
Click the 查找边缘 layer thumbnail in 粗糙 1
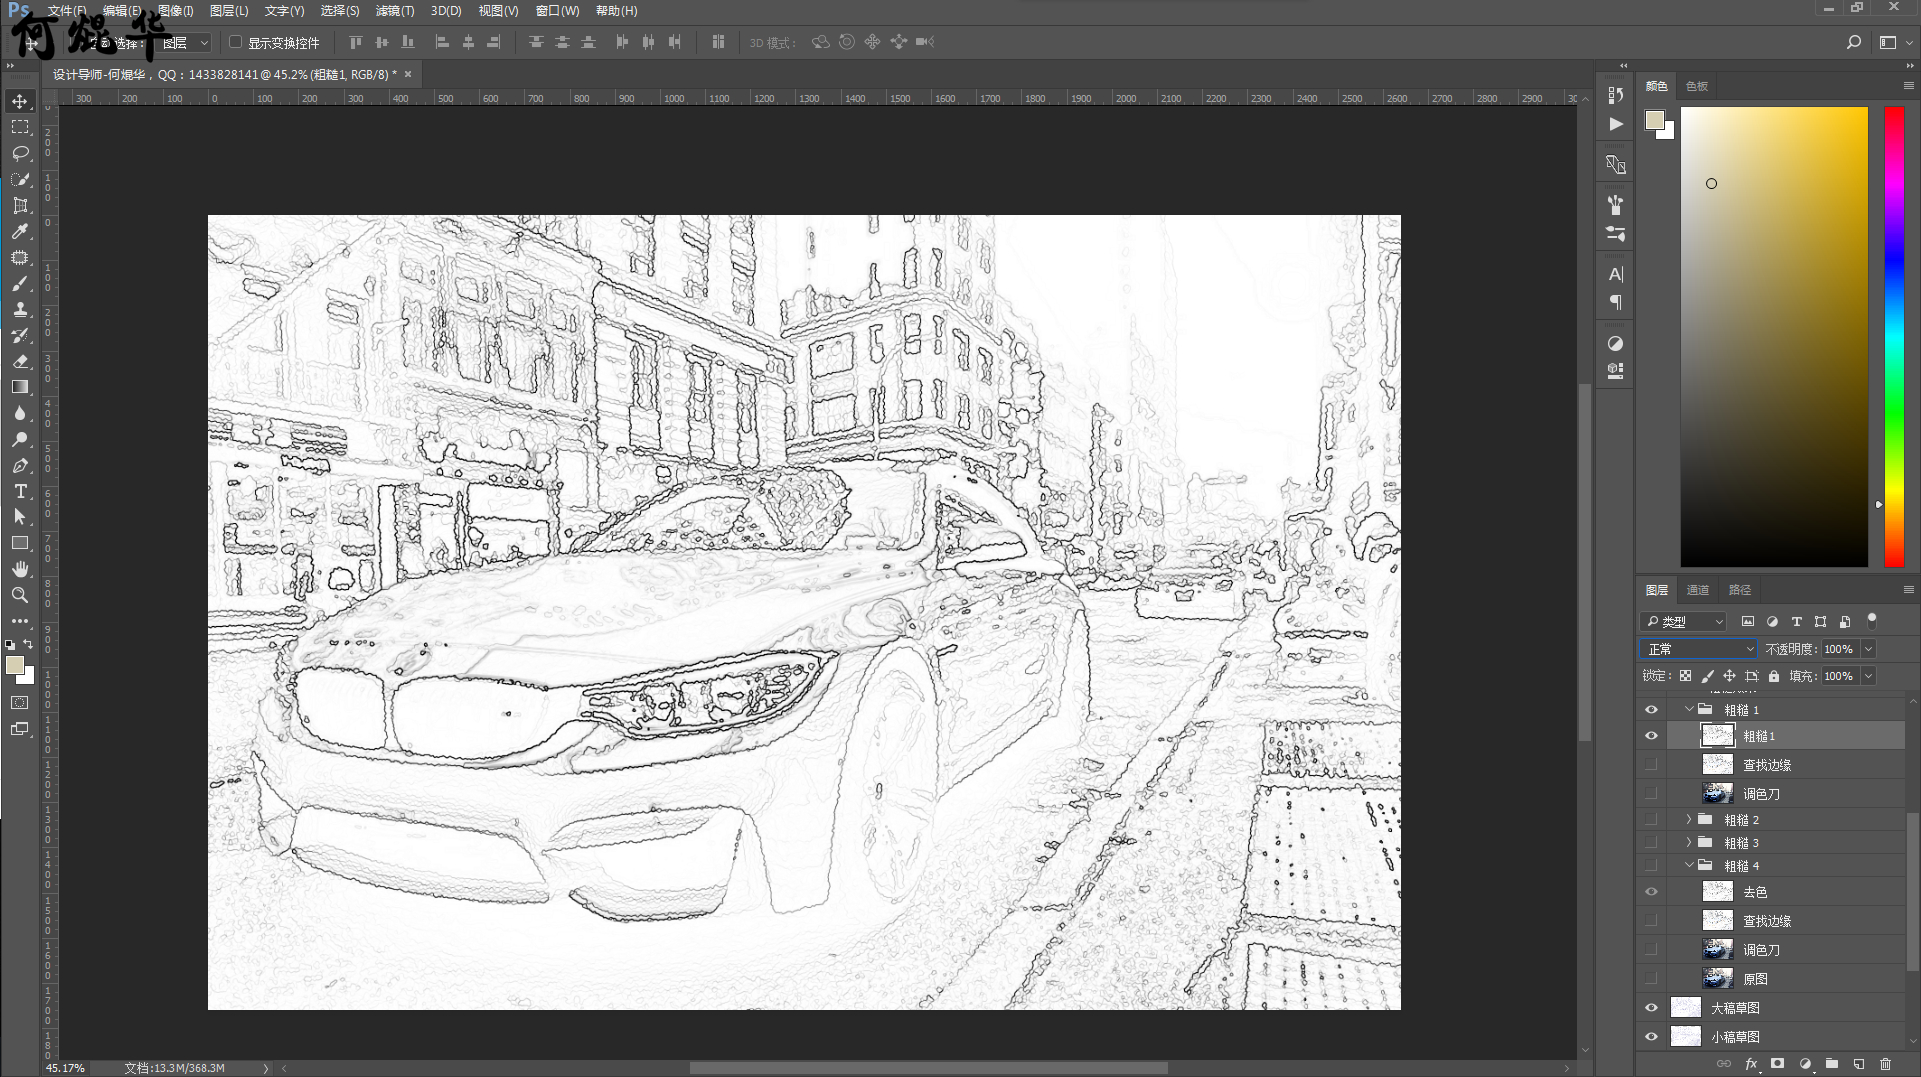(1717, 765)
